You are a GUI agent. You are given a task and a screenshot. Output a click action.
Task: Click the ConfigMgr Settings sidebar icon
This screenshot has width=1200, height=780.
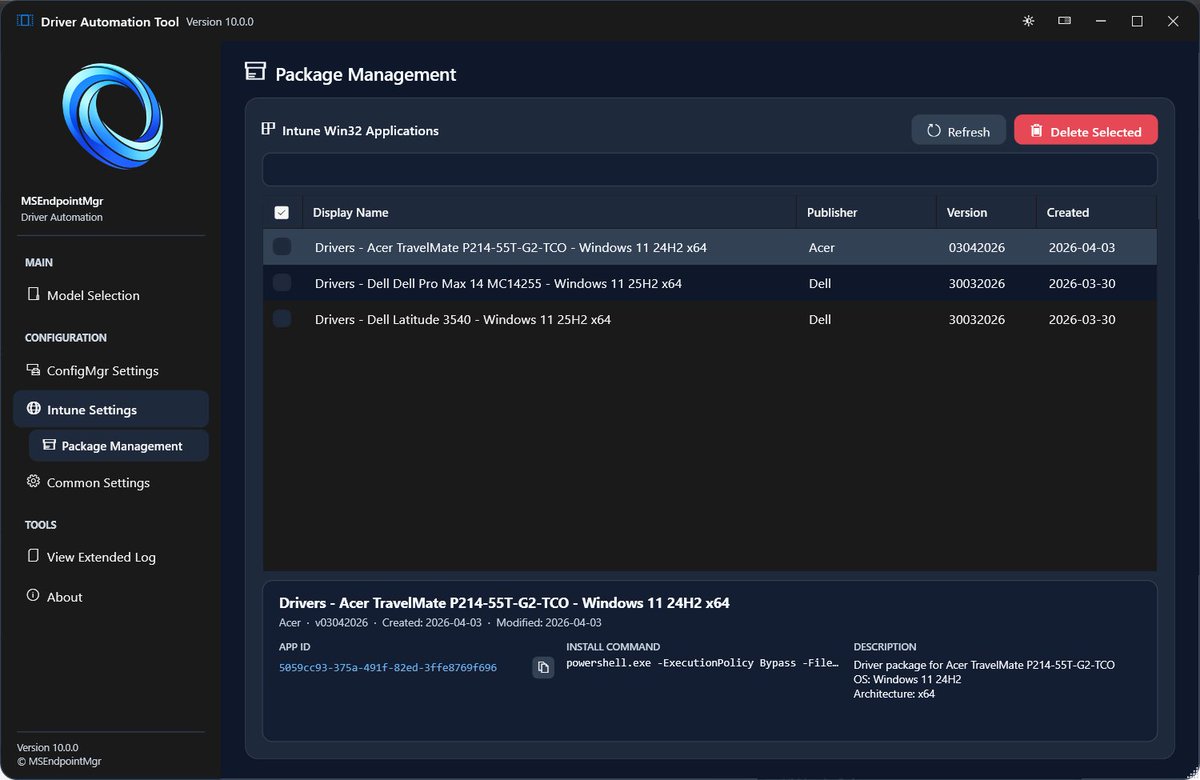[x=33, y=370]
